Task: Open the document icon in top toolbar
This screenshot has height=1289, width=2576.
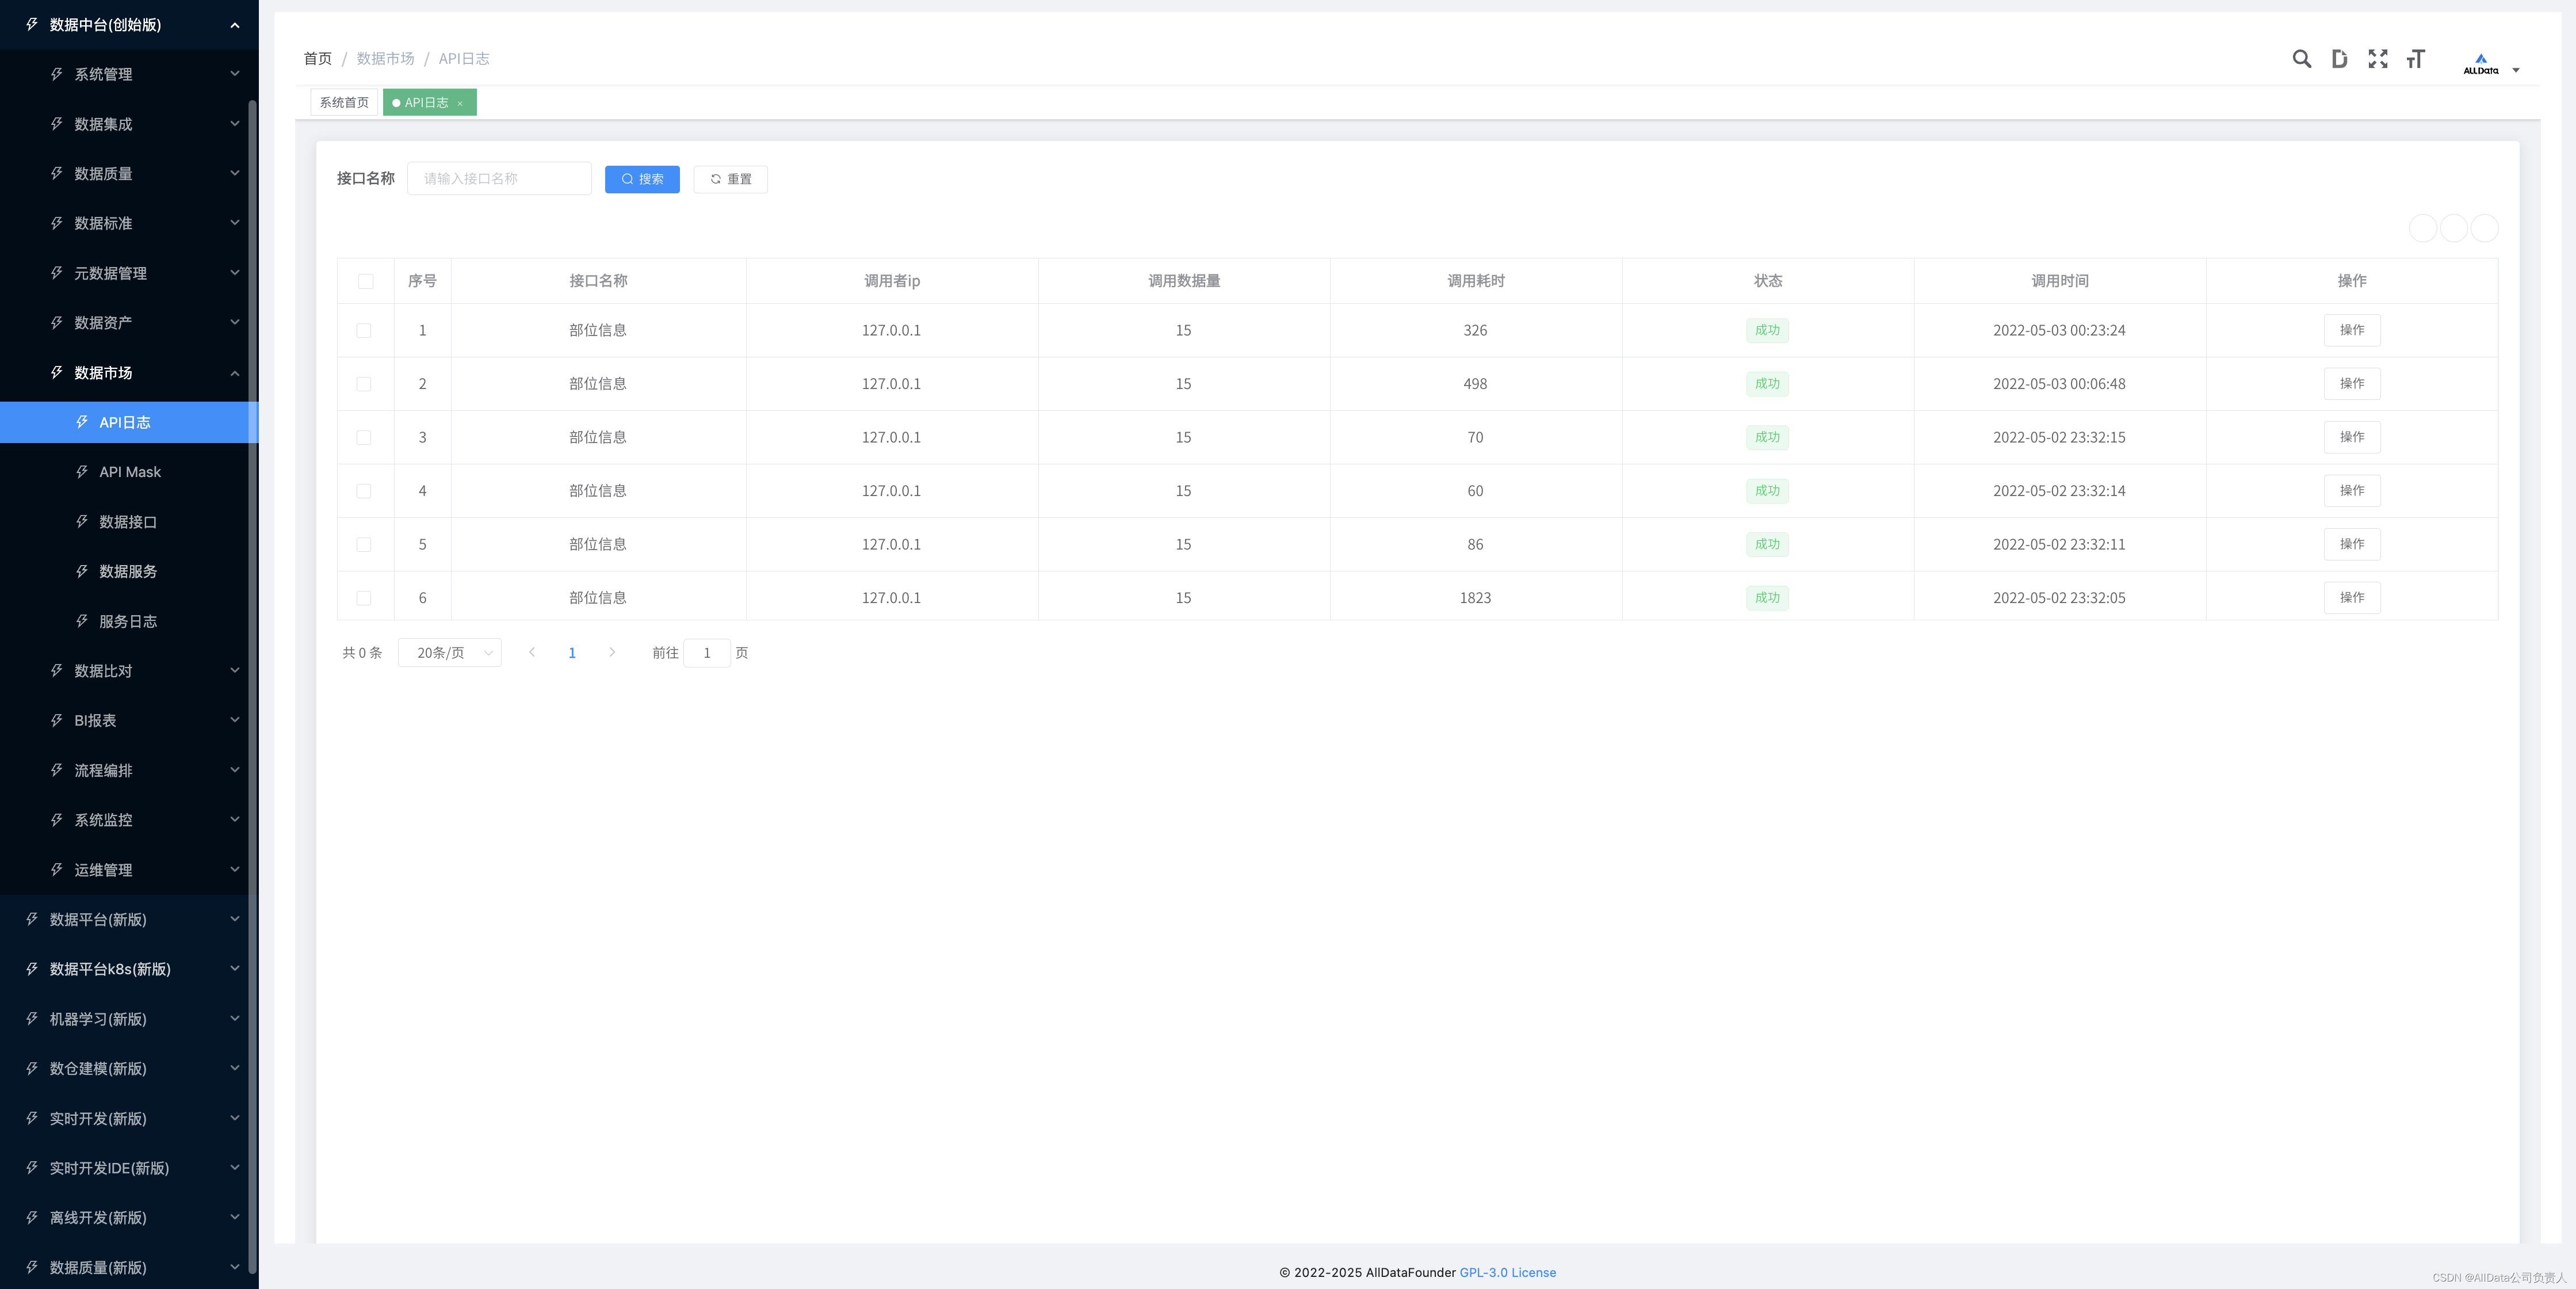Action: 2339,59
